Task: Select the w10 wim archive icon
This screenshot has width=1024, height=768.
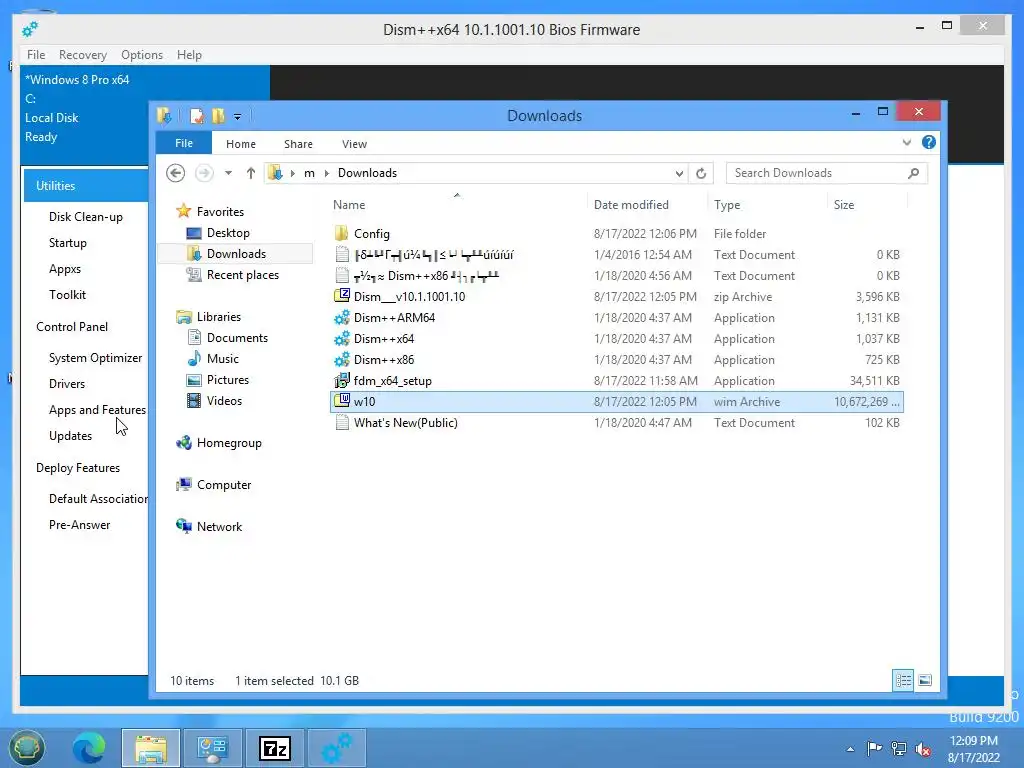Action: (342, 401)
